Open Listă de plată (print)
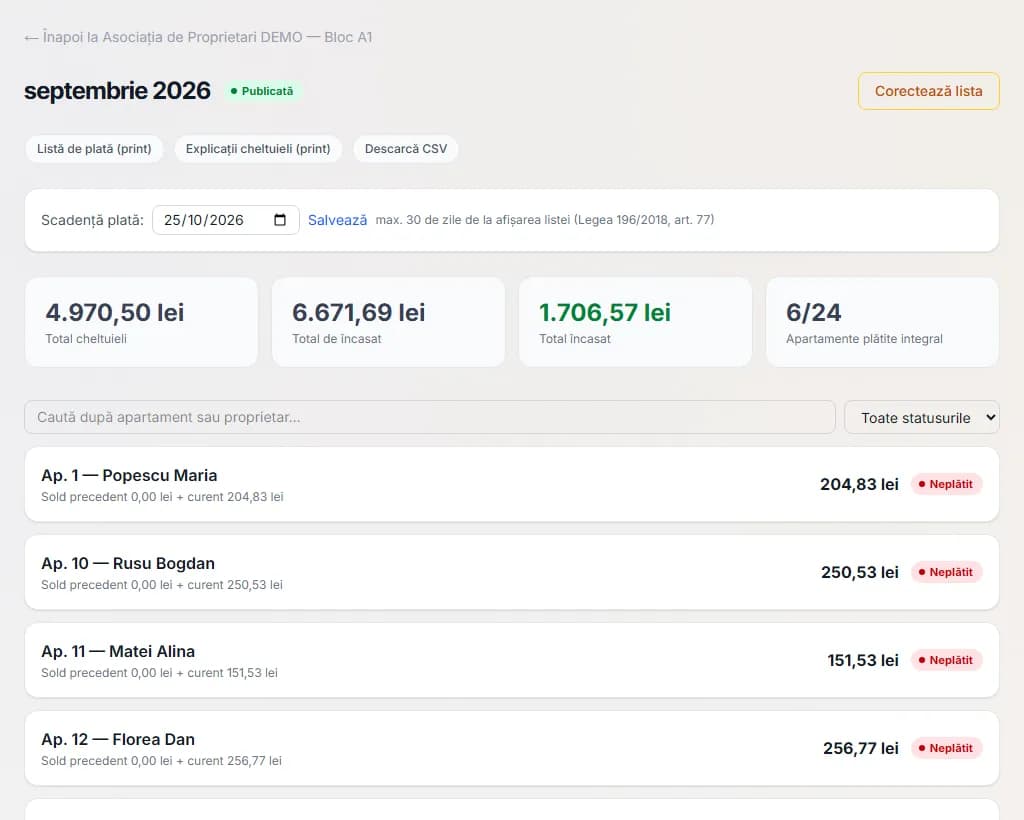1024x820 pixels. click(94, 149)
